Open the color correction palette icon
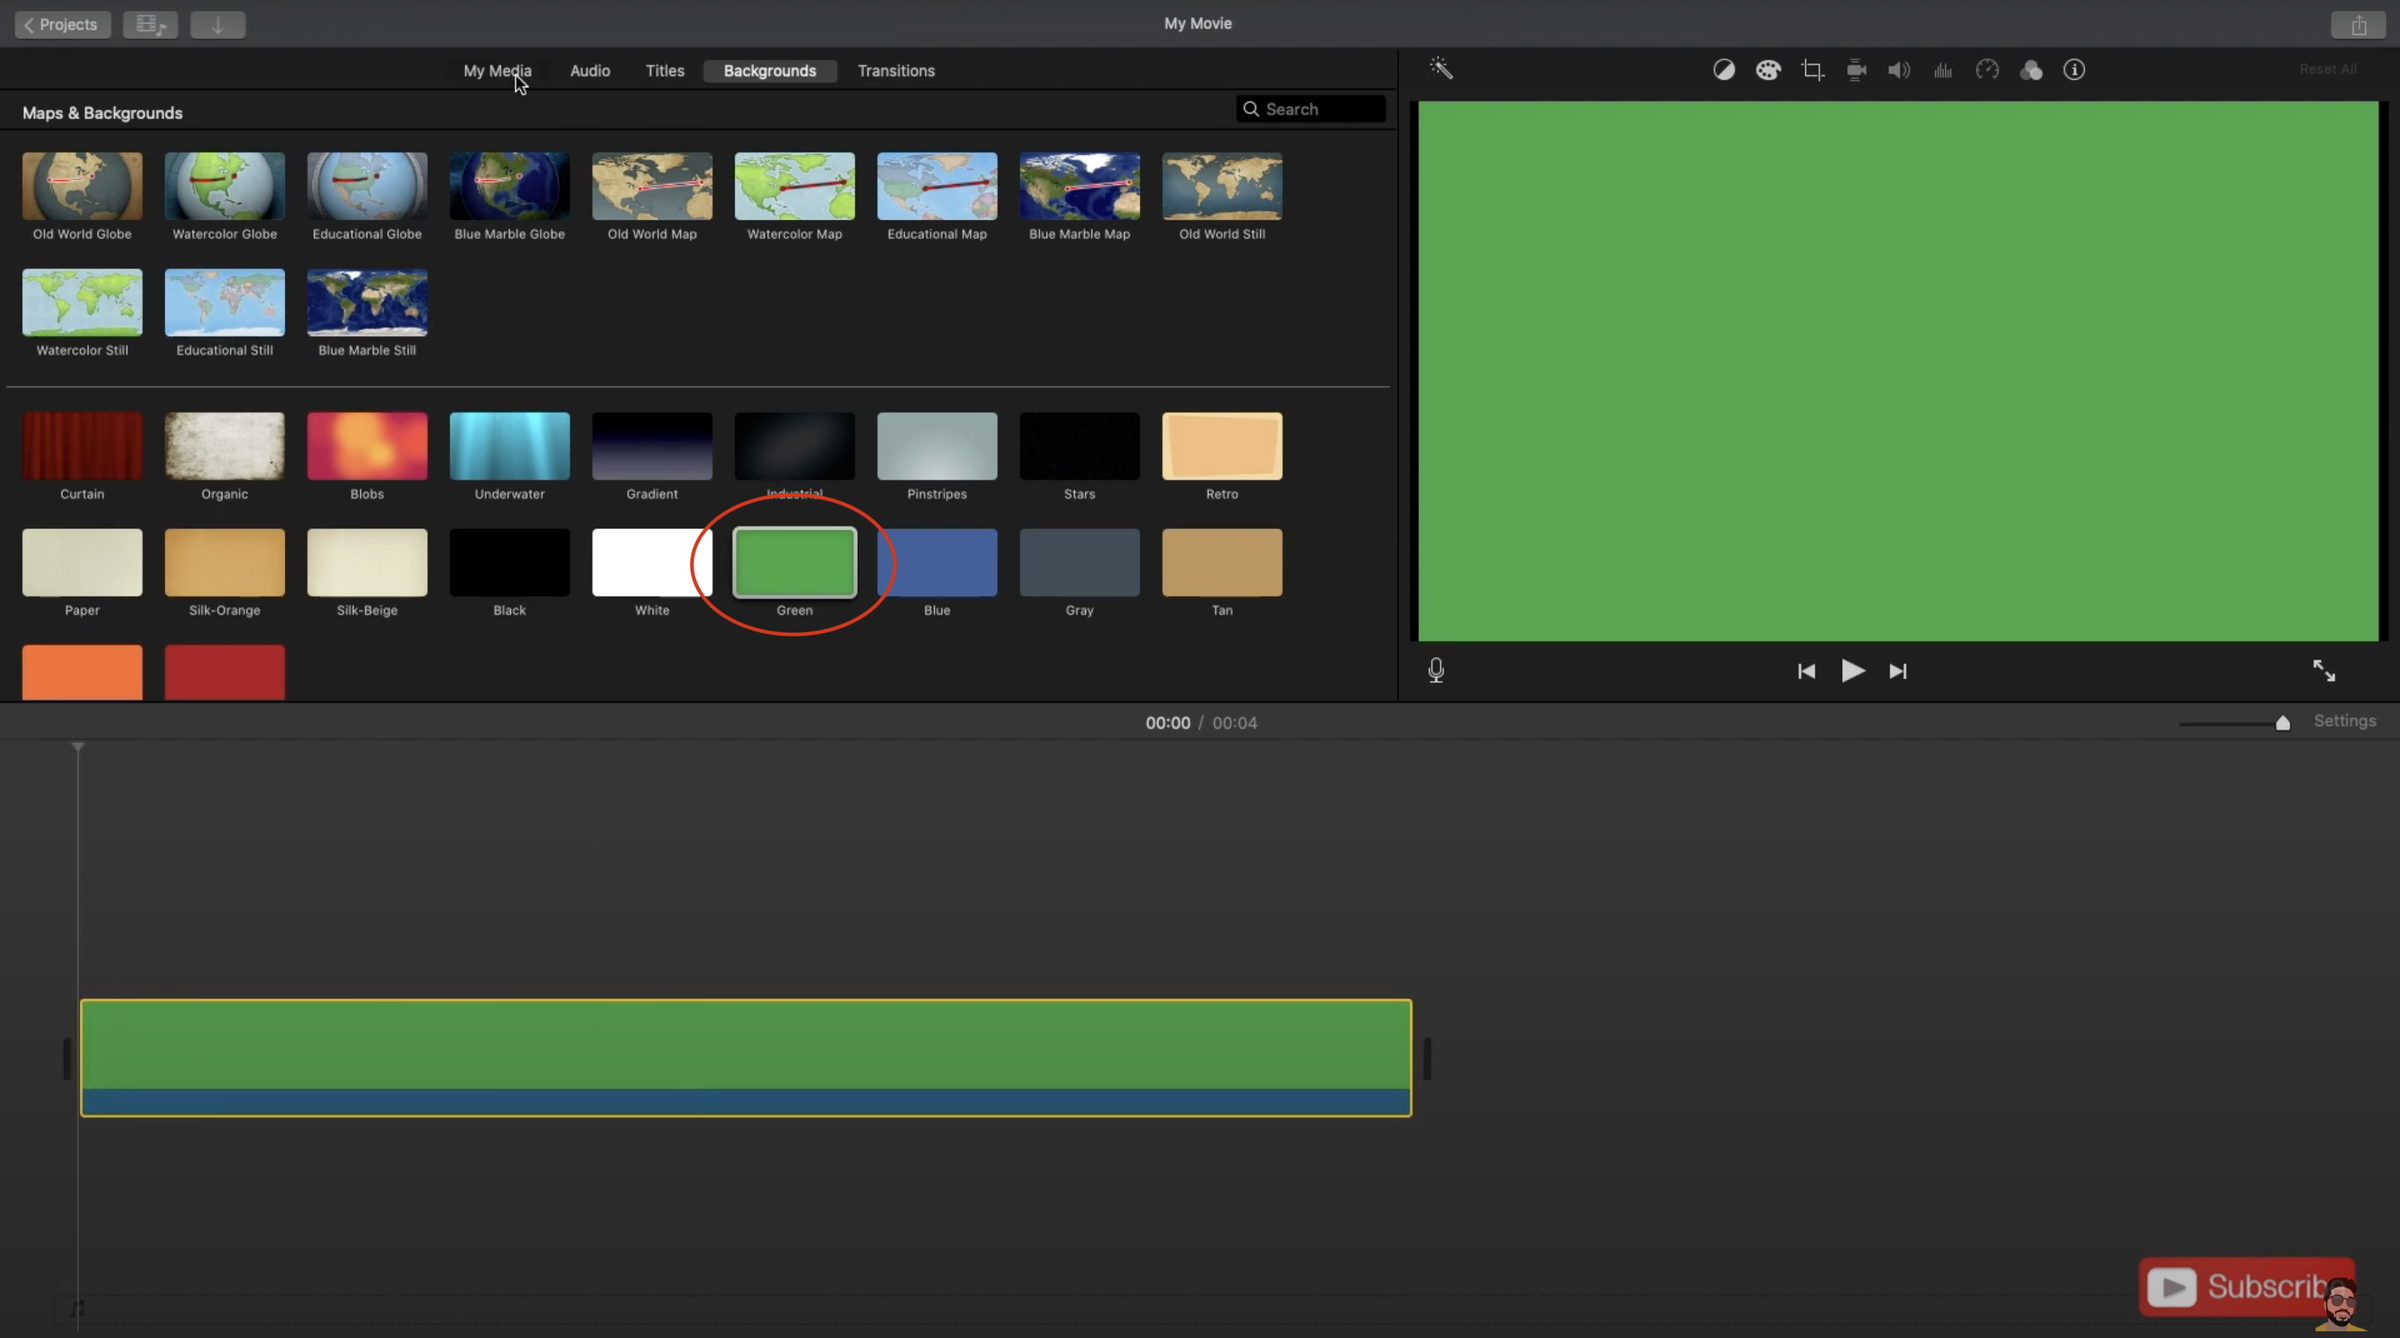 click(x=1768, y=69)
